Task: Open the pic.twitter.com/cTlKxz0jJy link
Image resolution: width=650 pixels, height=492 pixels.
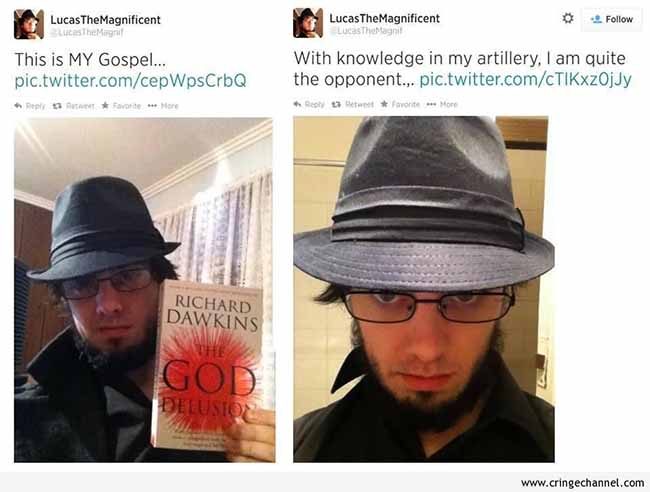Action: pyautogui.click(x=526, y=79)
